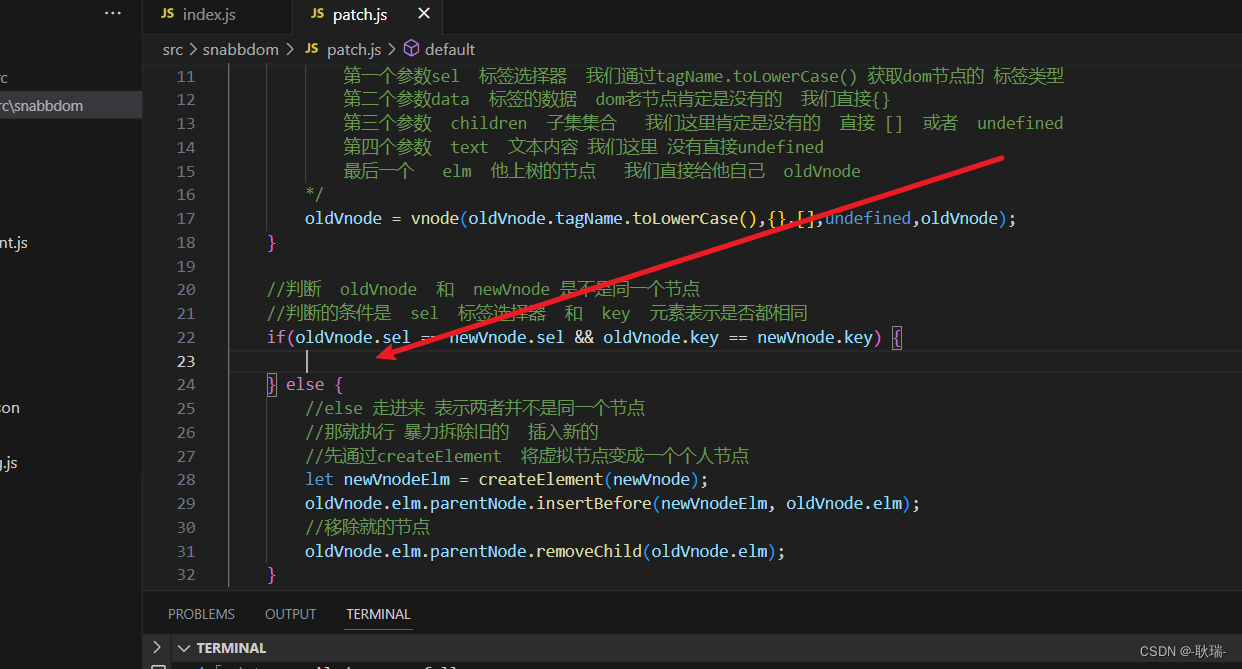Open the OUTPUT panel tab
This screenshot has width=1242, height=669.
pyautogui.click(x=290, y=613)
